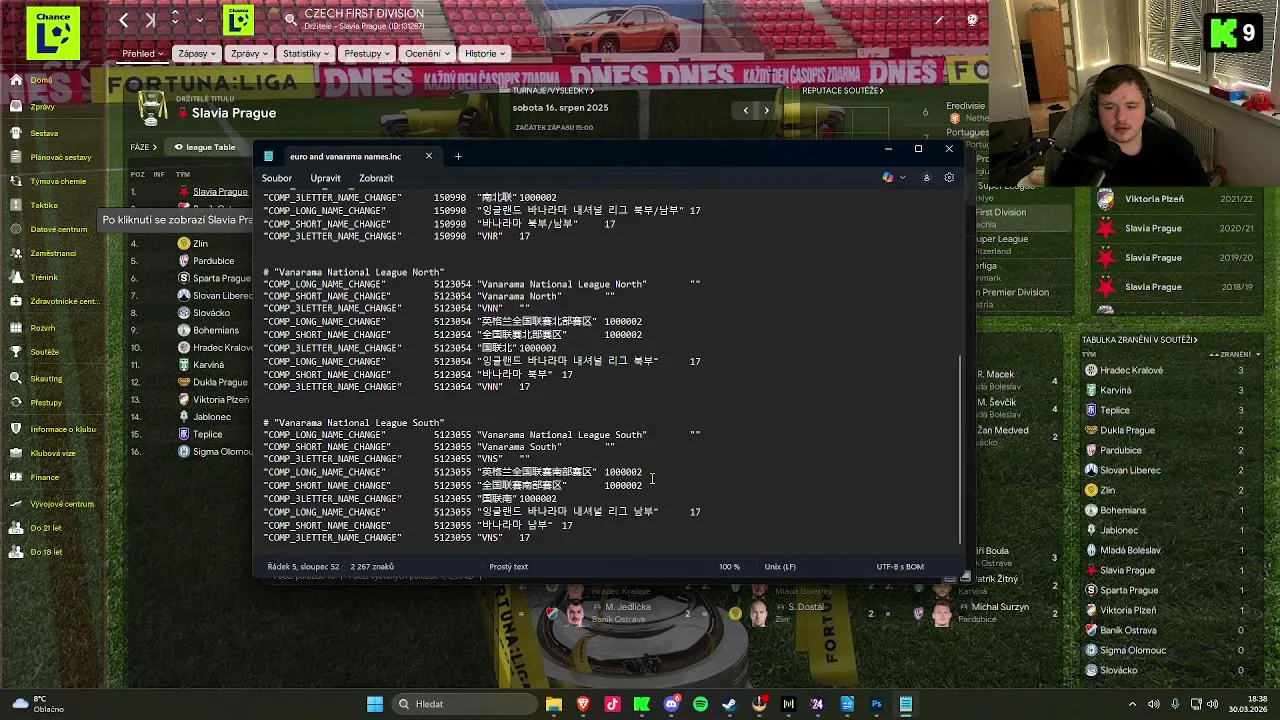The height and width of the screenshot is (720, 1280).
Task: Open Sparta Prague in league table
Action: 222,278
